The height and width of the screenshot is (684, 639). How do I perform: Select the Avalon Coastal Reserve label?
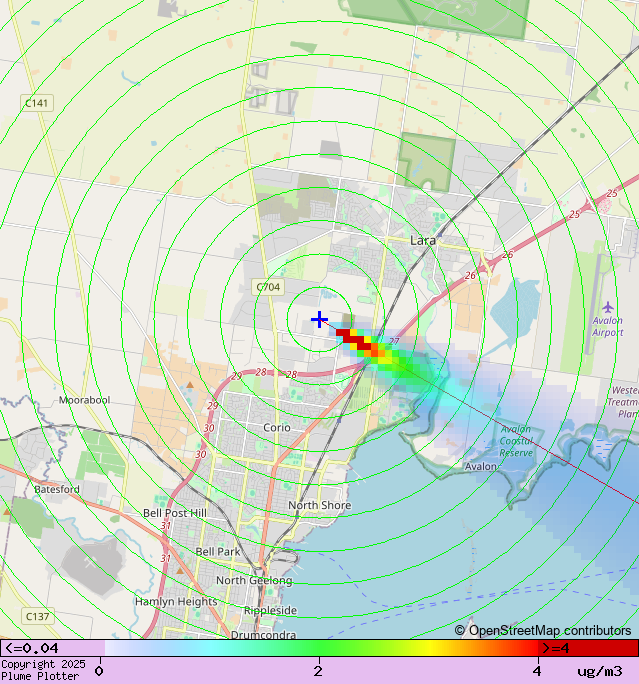pos(516,441)
